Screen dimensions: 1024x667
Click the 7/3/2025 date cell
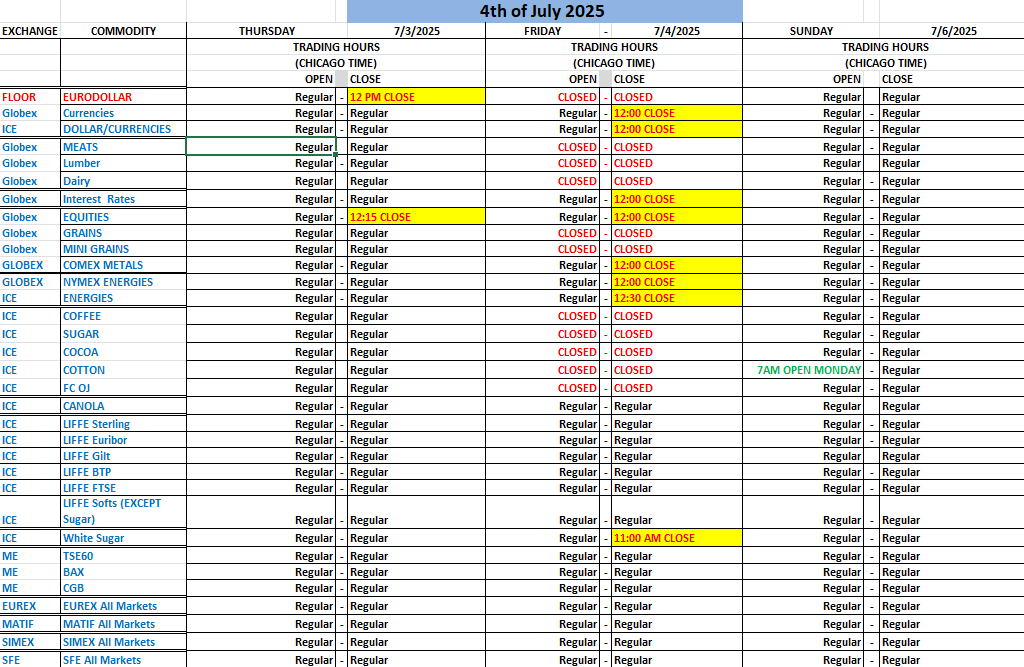coord(417,31)
